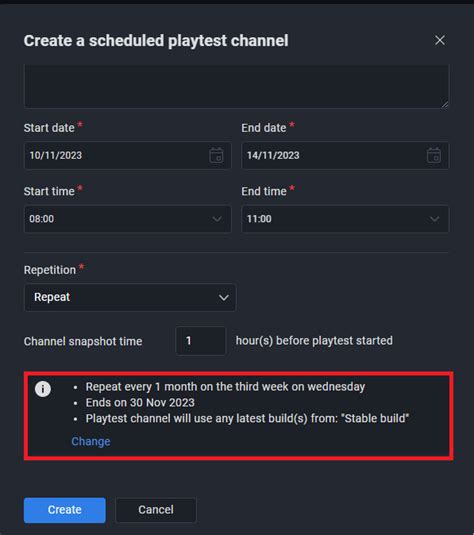Click the 11:00 end time field
474x535 pixels.
pos(345,219)
